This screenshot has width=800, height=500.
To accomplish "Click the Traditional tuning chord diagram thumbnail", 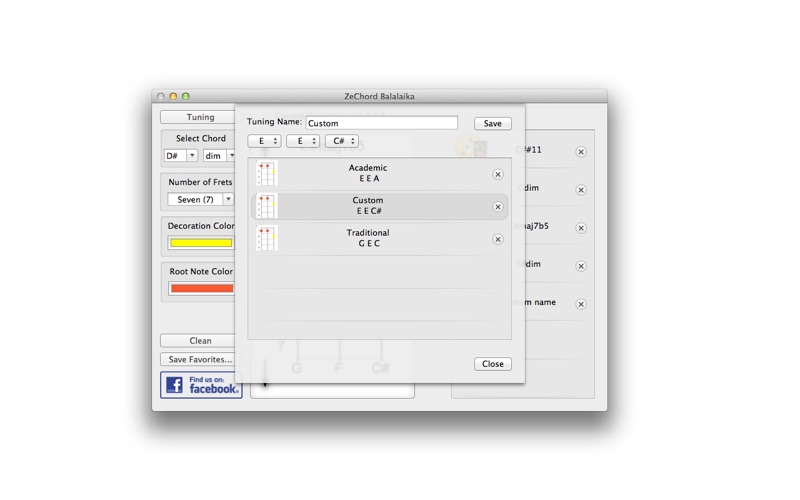I will (x=267, y=238).
